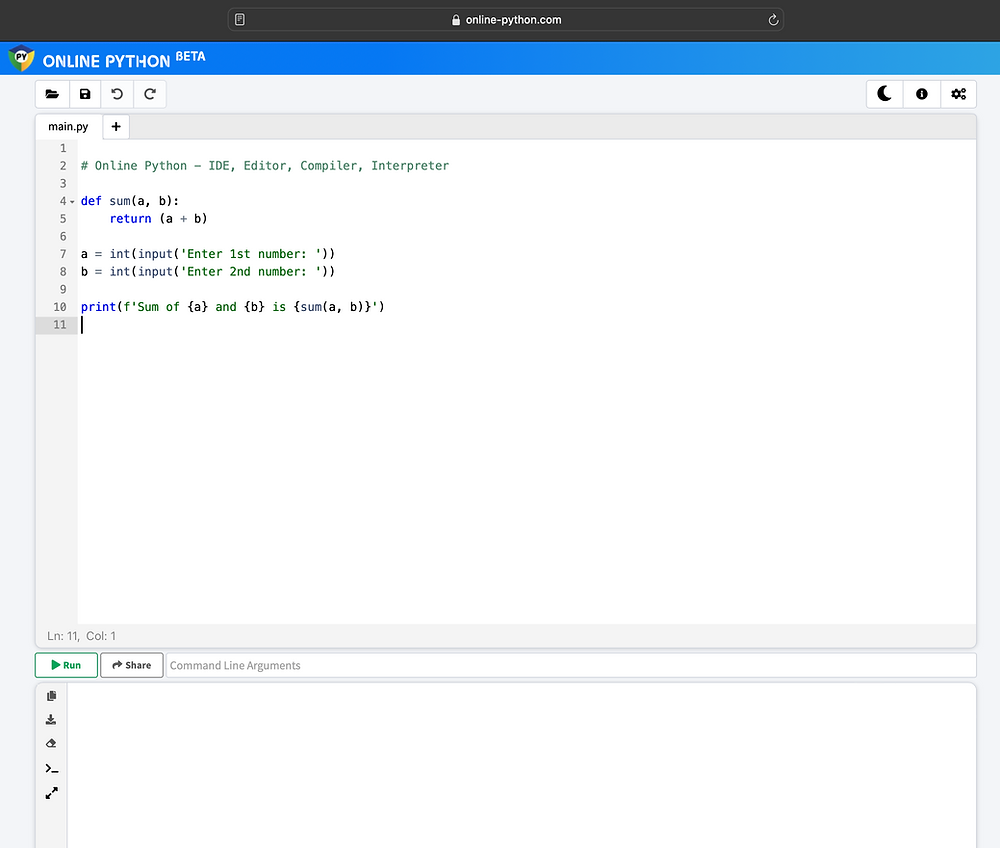Open editor settings gears icon
This screenshot has height=848, width=1000.
(959, 94)
